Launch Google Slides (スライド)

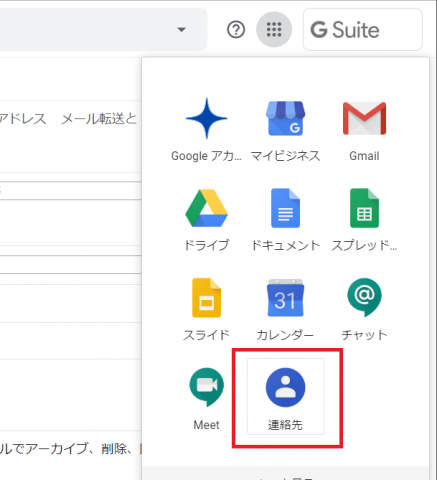tap(206, 298)
